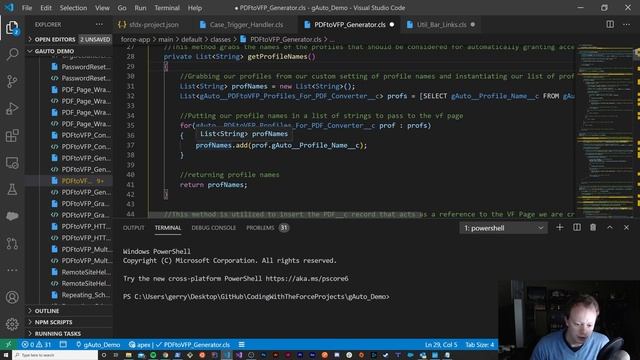Open the Help menu
This screenshot has width=640, height=360.
click(195, 8)
